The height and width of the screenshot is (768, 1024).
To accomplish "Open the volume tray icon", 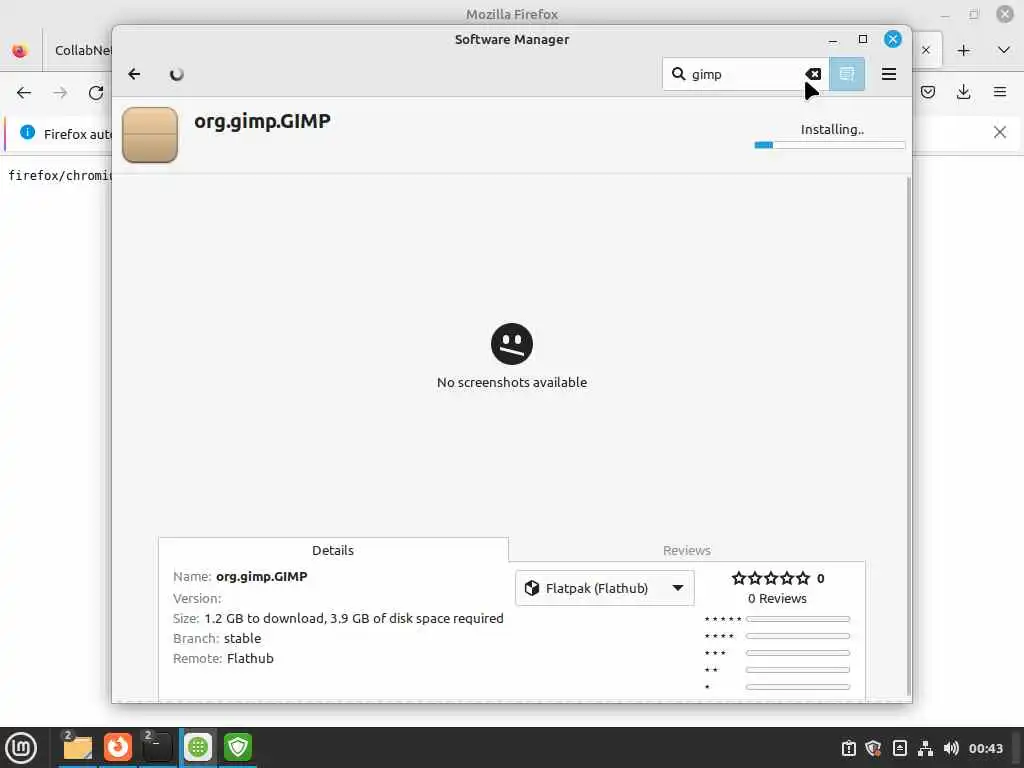I will pyautogui.click(x=951, y=748).
